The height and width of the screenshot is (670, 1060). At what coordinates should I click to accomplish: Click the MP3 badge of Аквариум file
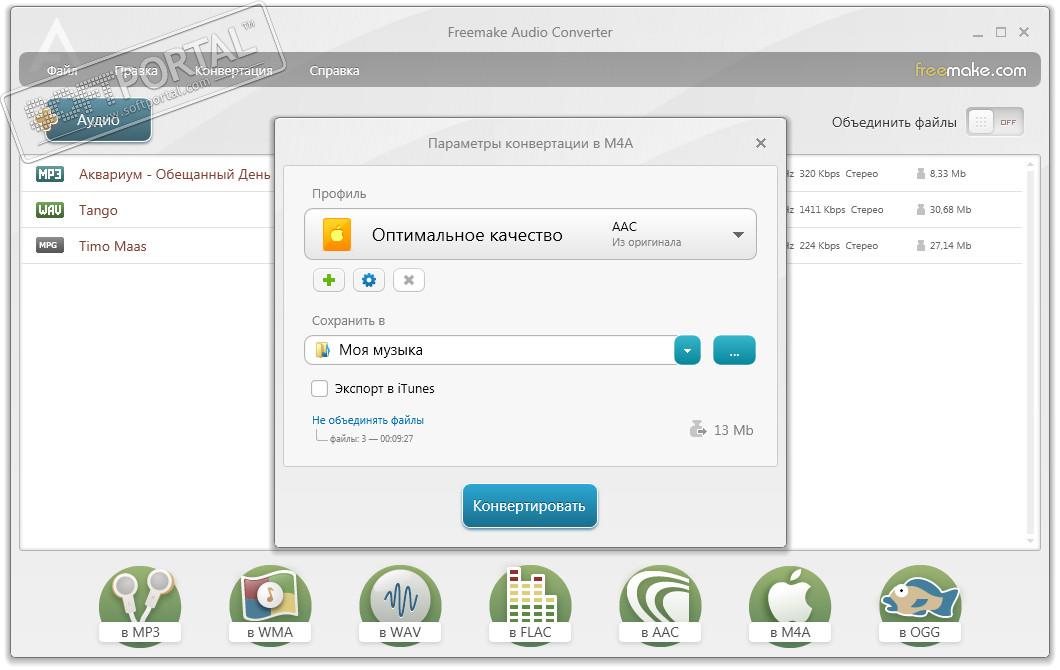pos(49,174)
